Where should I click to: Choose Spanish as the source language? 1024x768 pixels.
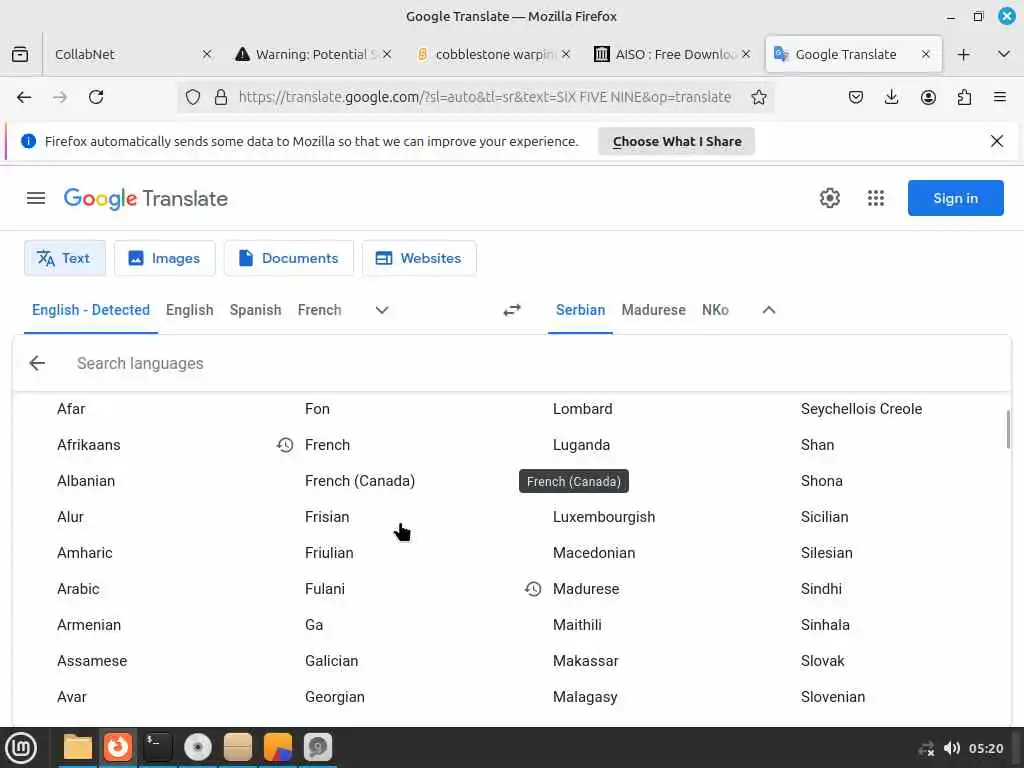coord(255,310)
